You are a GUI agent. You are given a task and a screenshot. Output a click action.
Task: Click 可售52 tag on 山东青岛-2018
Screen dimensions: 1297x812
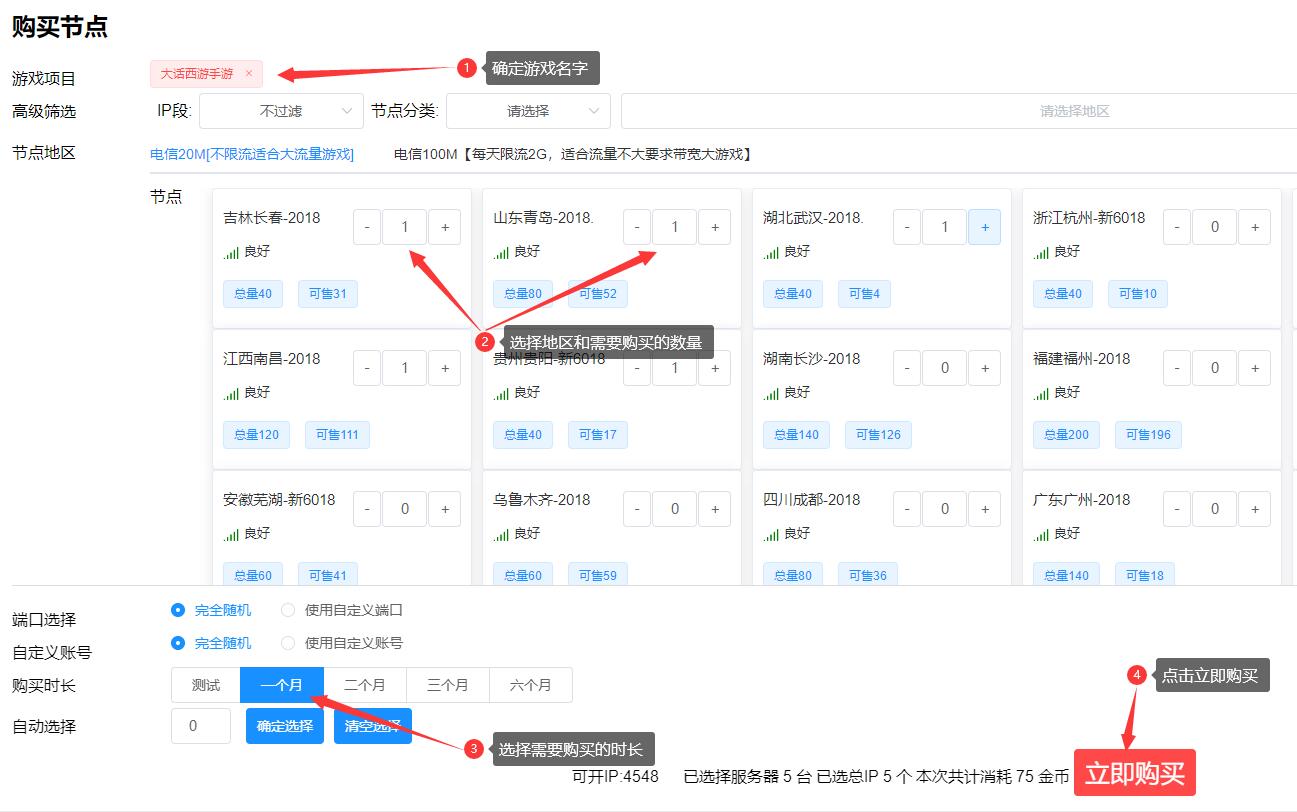point(598,293)
